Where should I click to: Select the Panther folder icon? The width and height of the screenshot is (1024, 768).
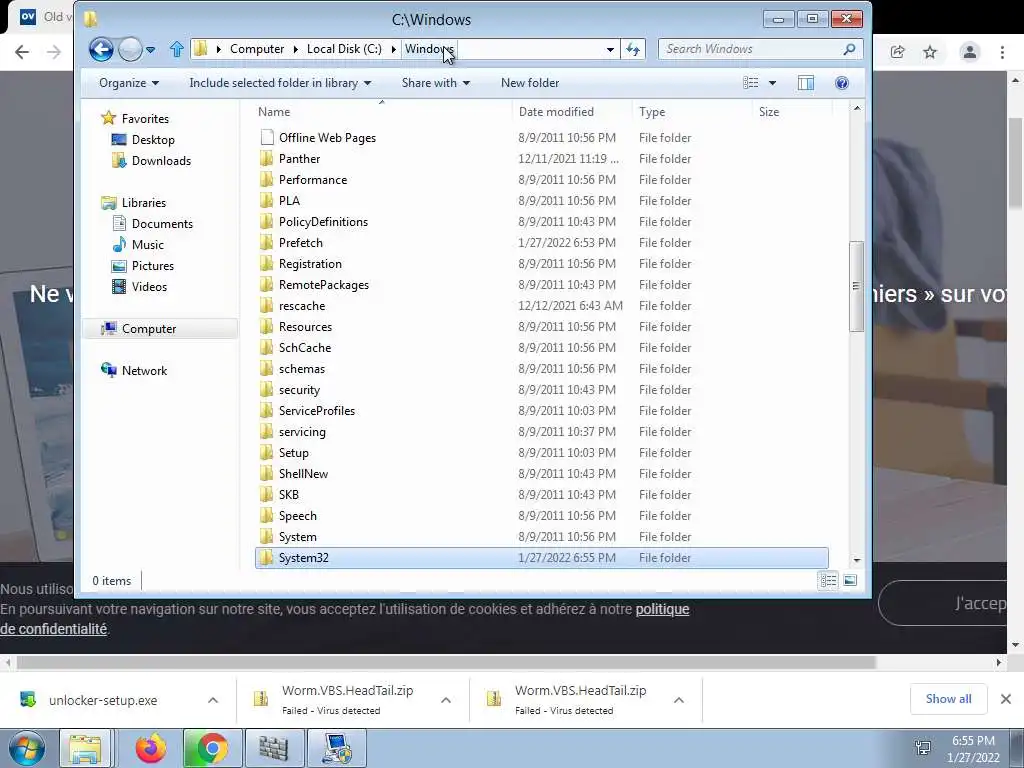coord(266,159)
